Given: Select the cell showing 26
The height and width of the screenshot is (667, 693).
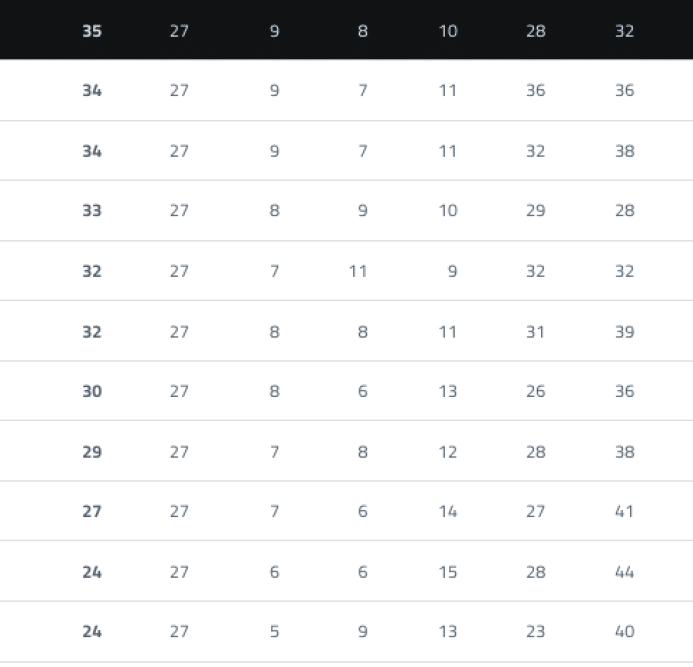Looking at the screenshot, I should 536,391.
